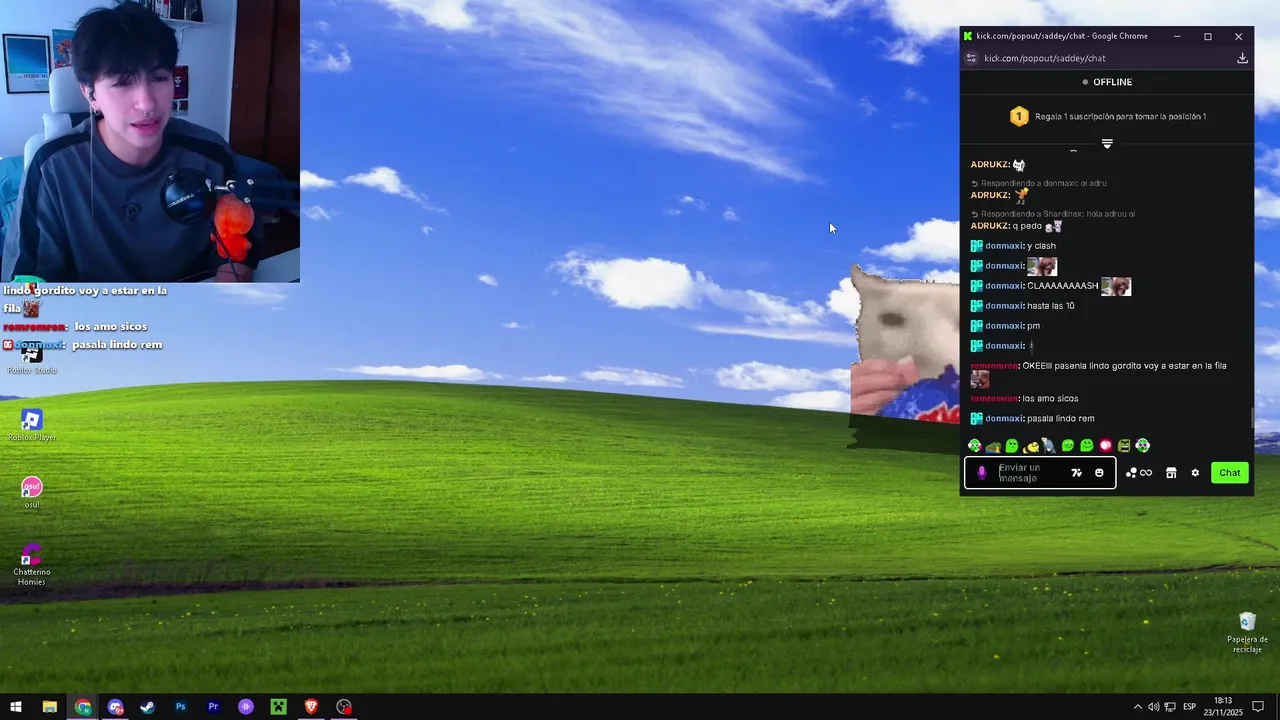Click the purple microphone icon in chat input
1280x720 pixels.
click(982, 473)
